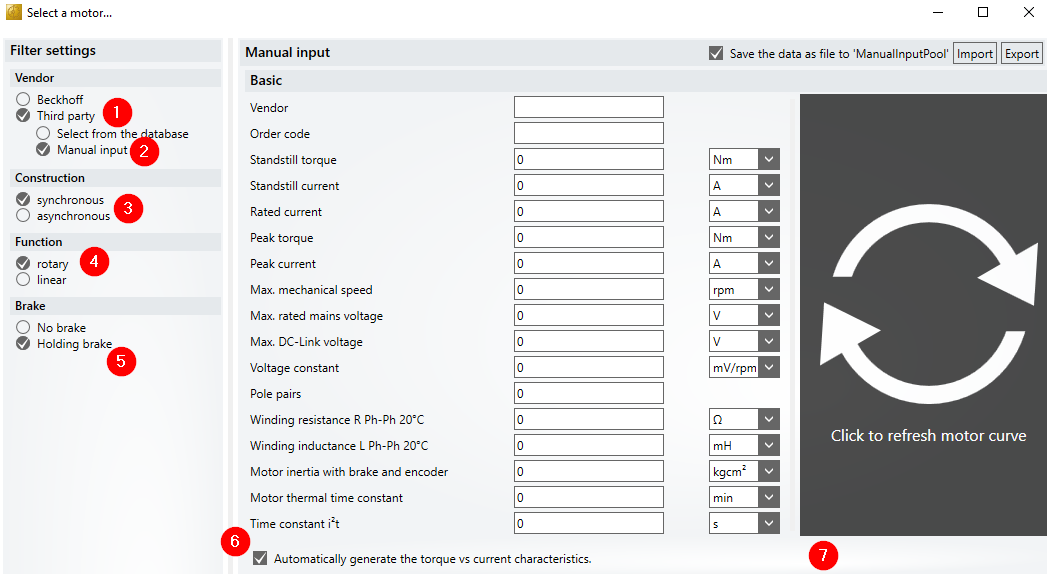
Task: Open the Voltage constant unit dropdown
Action: tap(767, 368)
